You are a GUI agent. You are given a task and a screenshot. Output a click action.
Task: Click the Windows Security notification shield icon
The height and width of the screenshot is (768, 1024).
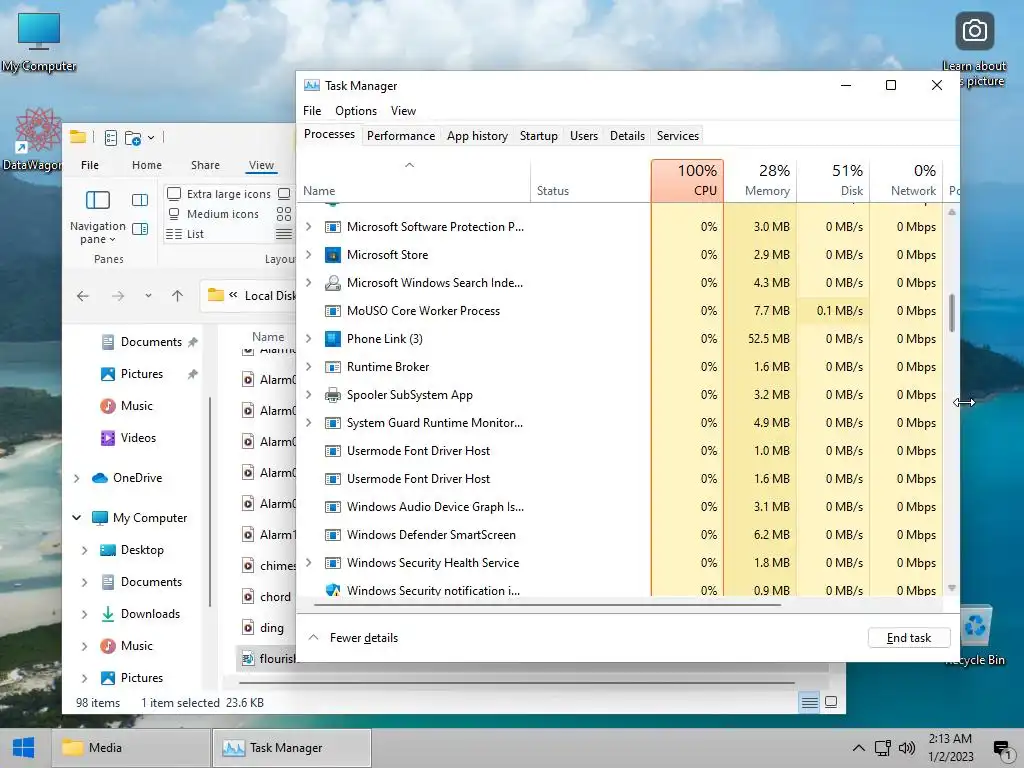click(332, 590)
